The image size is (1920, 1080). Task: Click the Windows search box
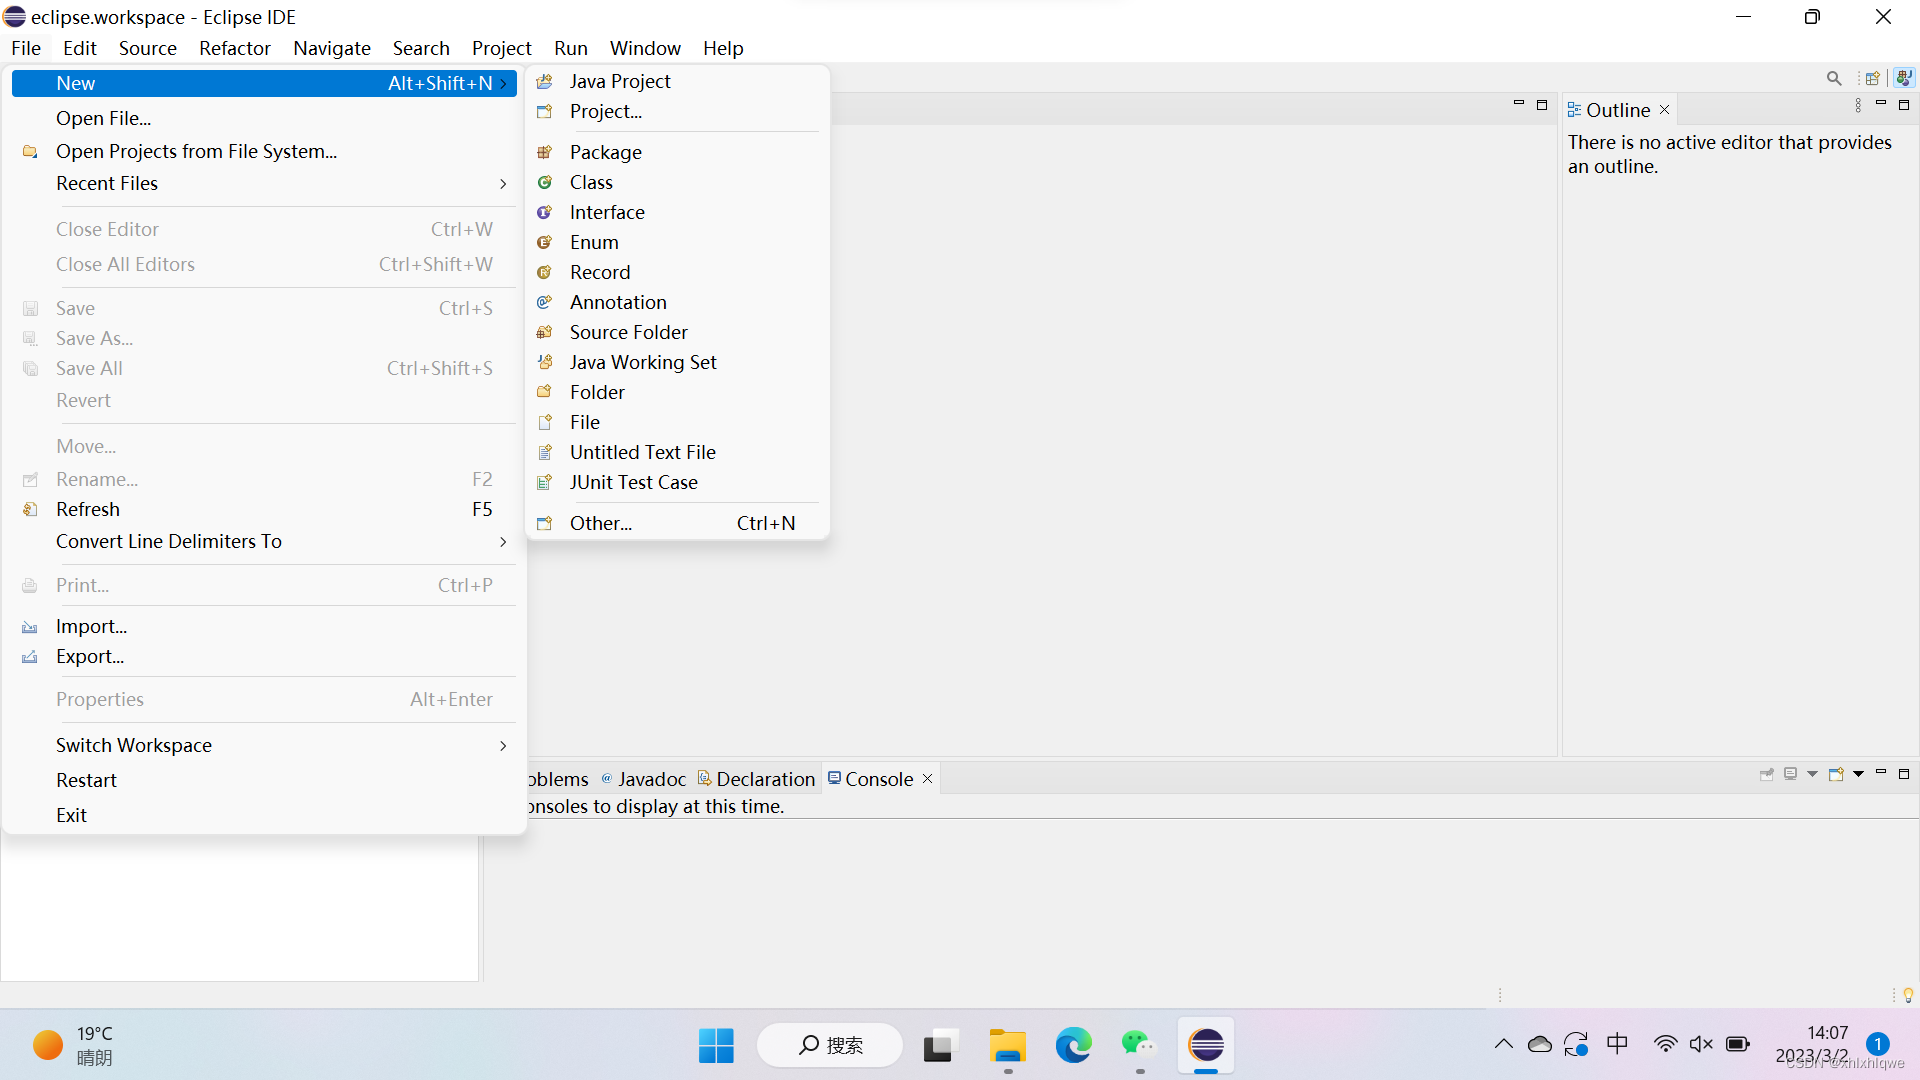pyautogui.click(x=830, y=1046)
